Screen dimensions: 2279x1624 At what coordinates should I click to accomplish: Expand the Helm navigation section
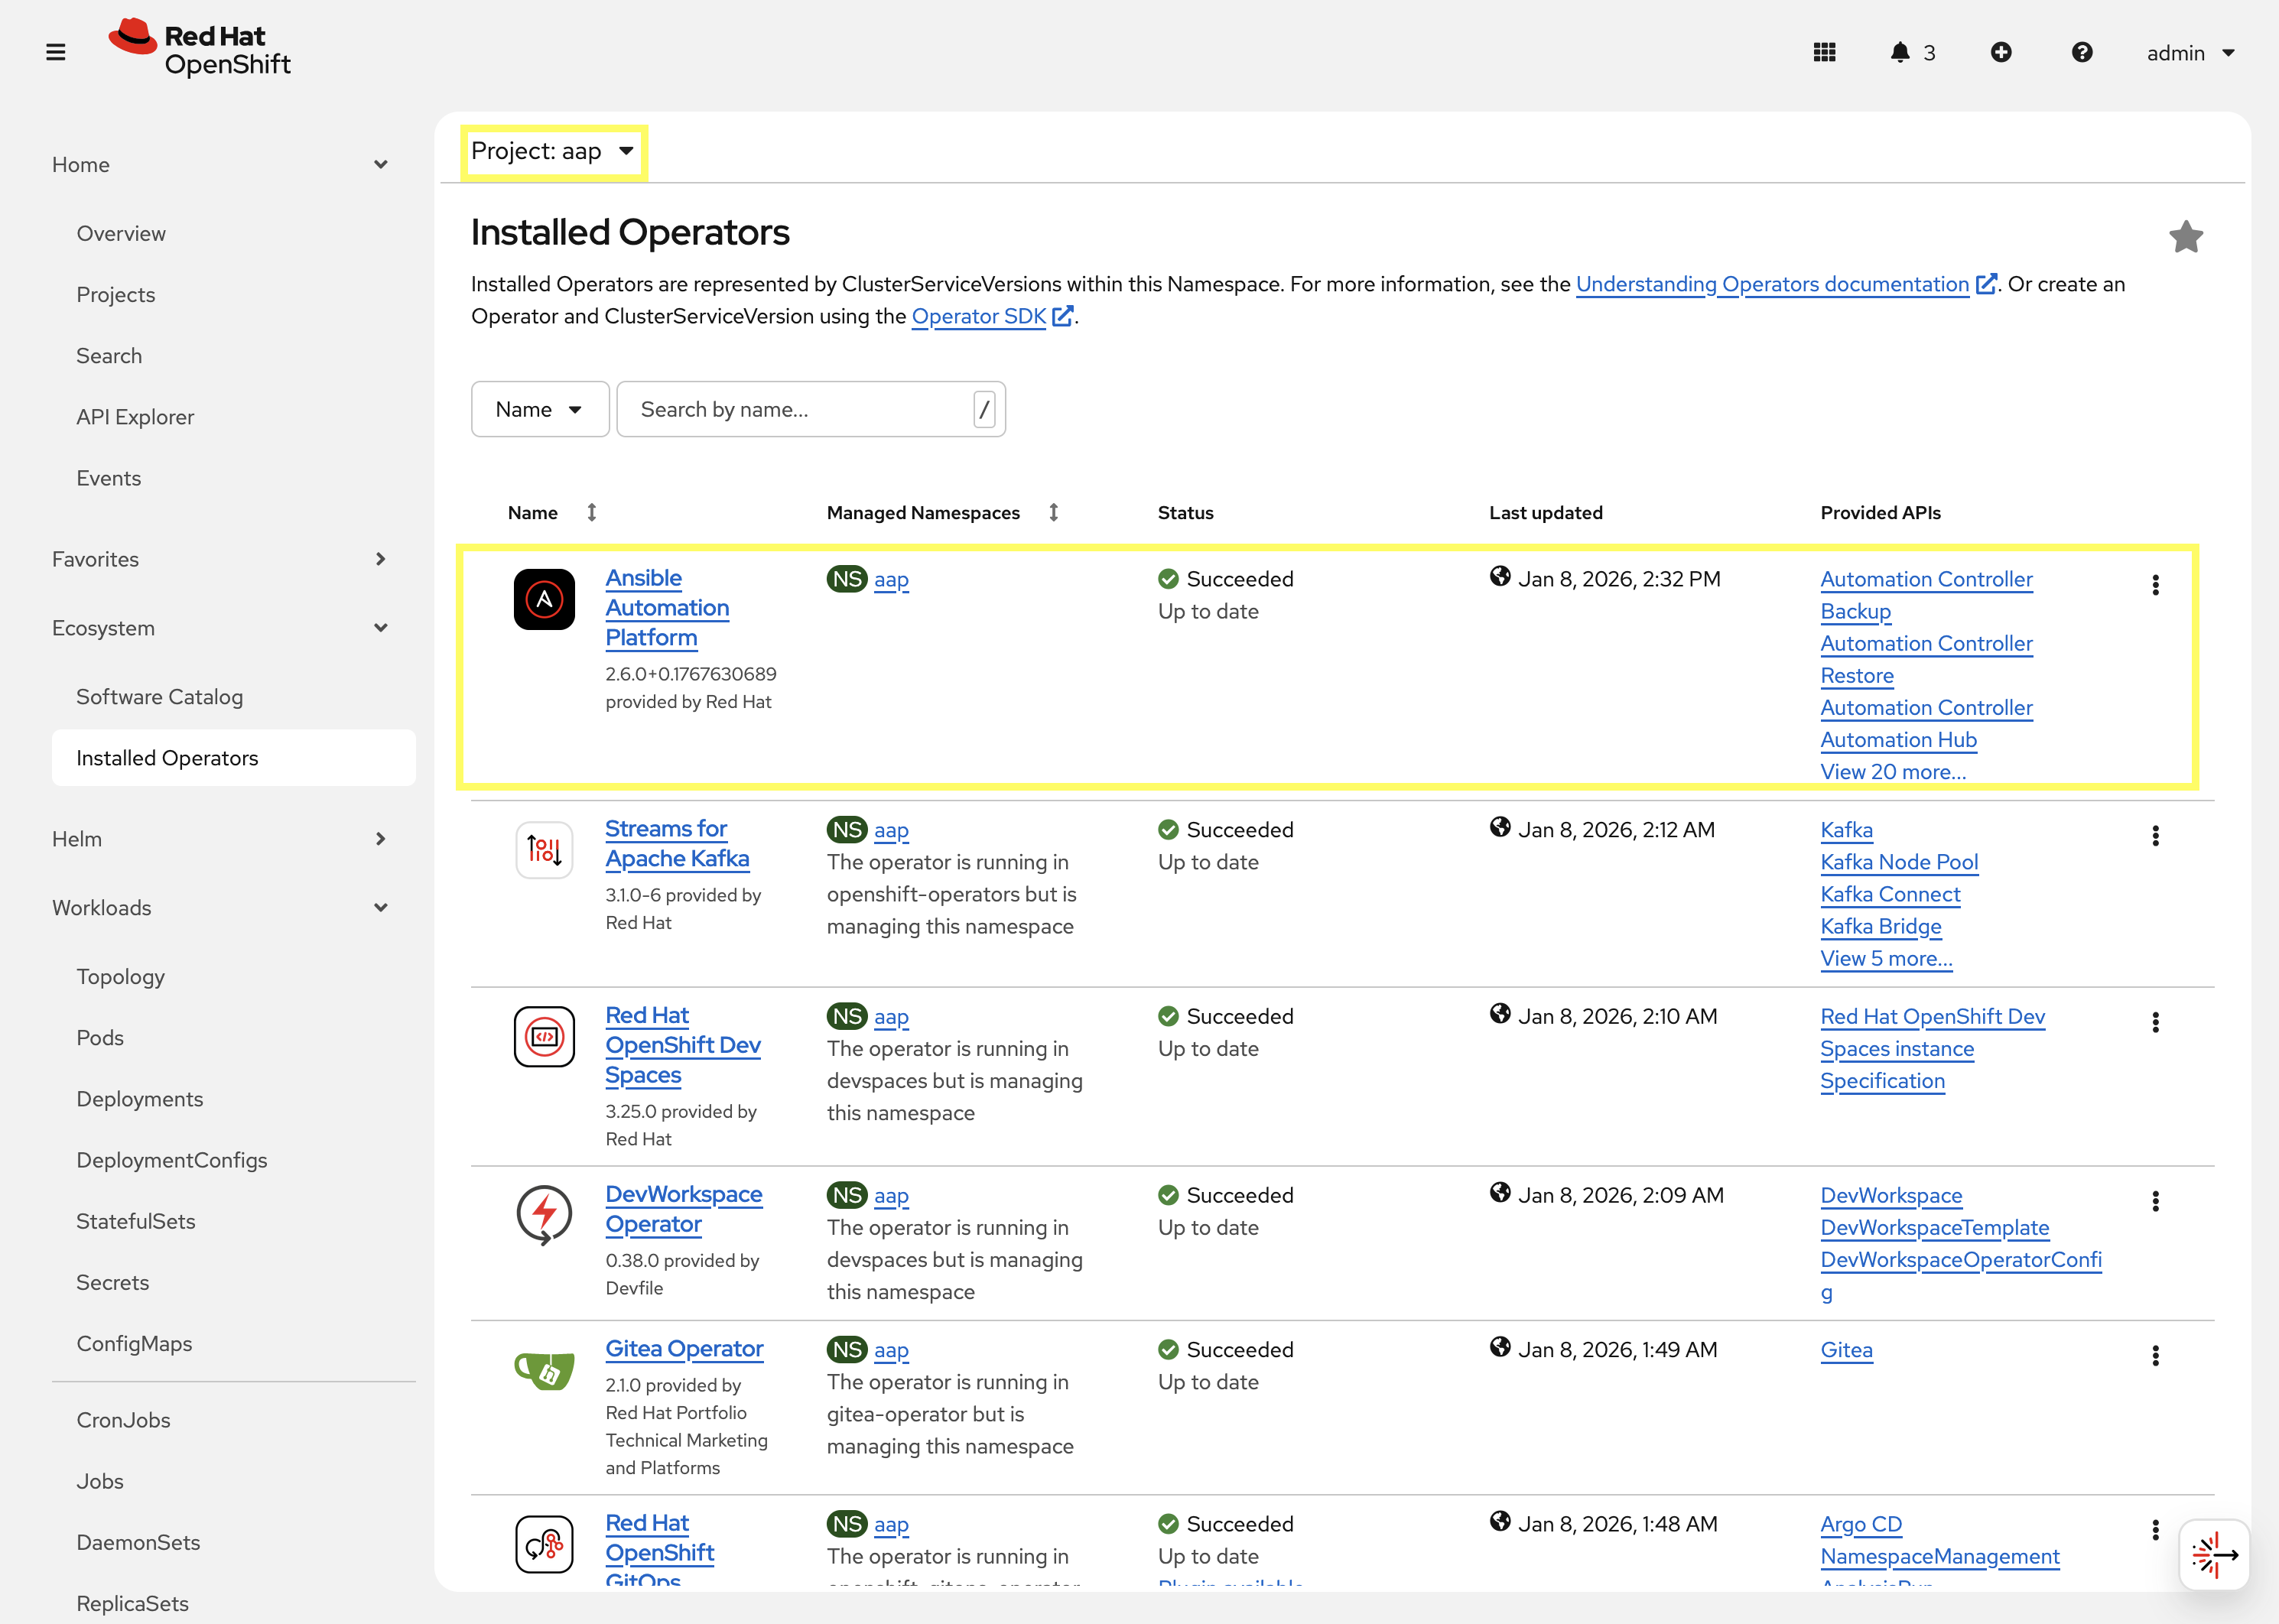(x=219, y=839)
